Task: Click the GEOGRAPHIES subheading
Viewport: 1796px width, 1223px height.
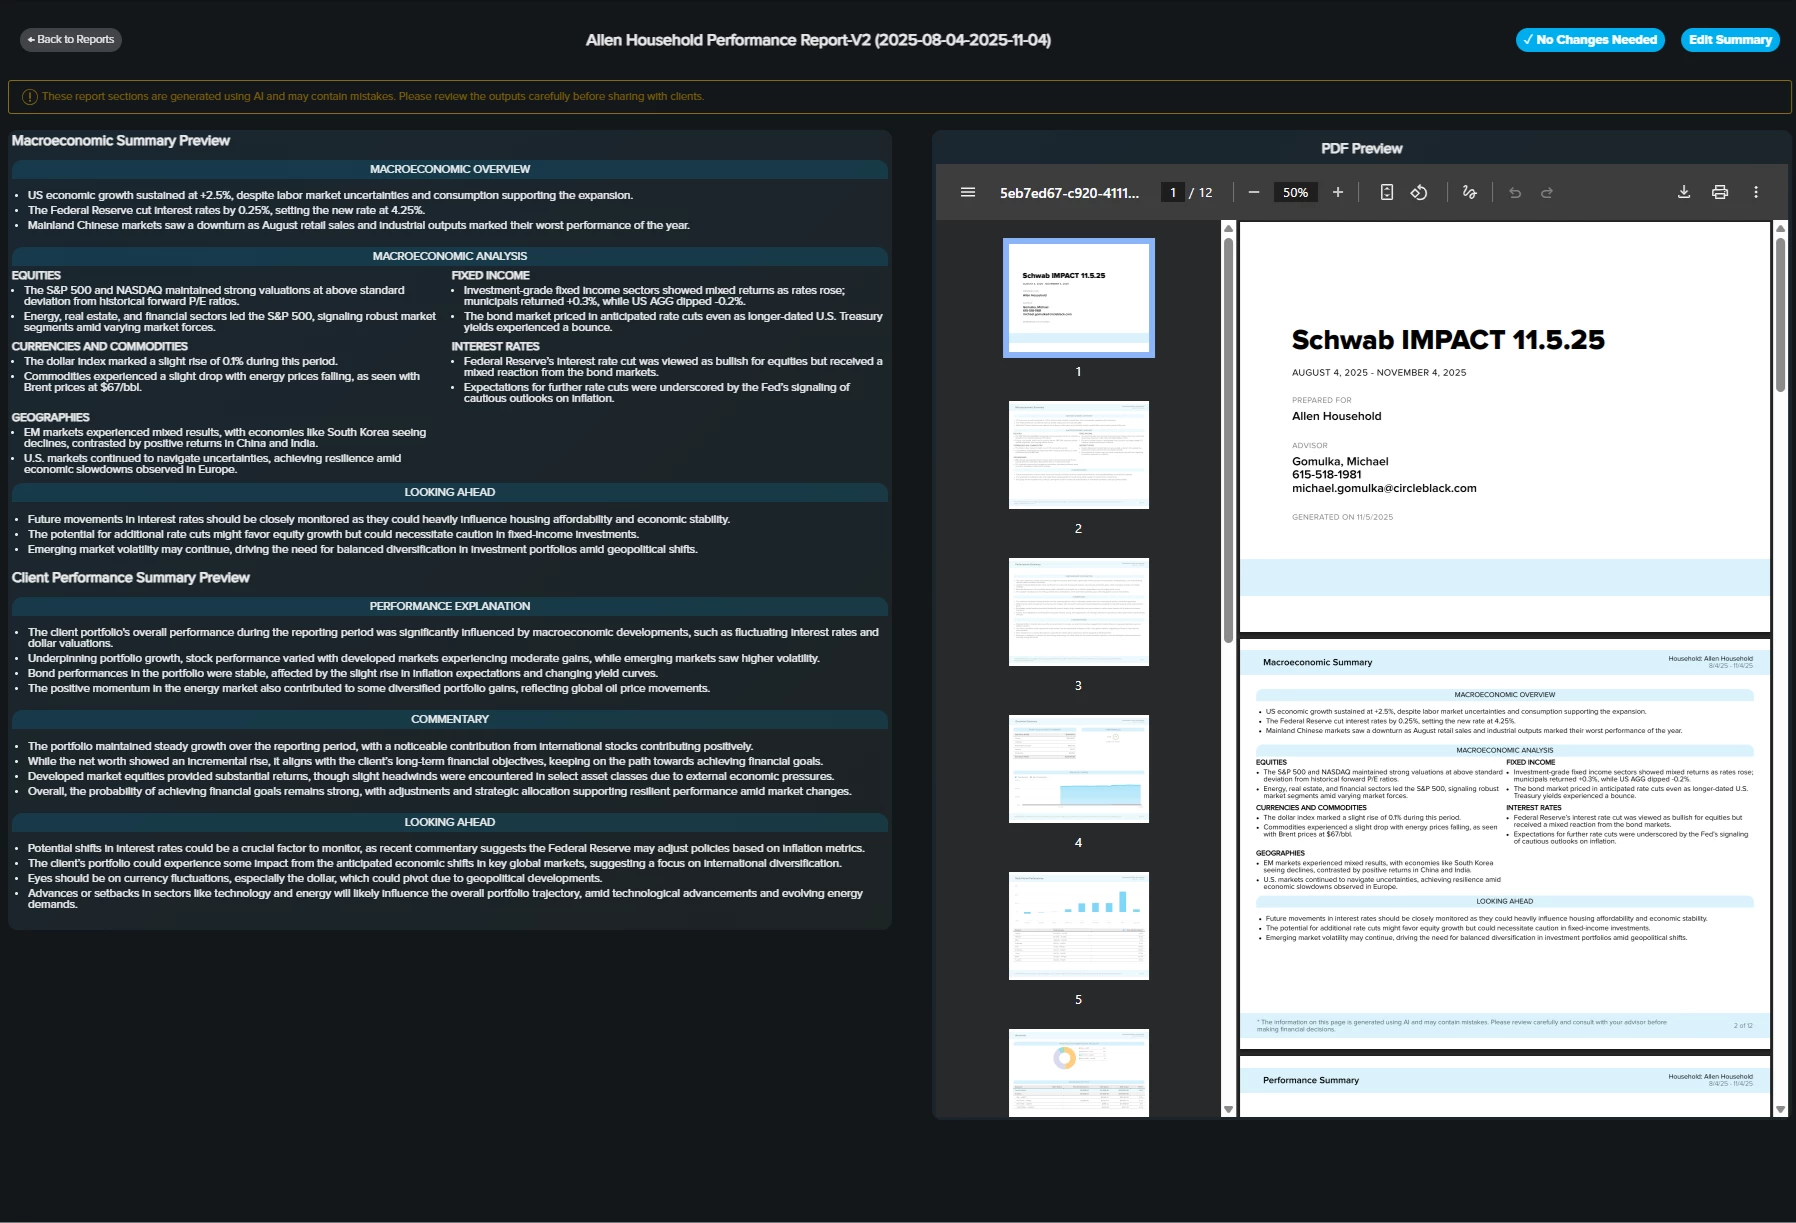Action: 50,417
